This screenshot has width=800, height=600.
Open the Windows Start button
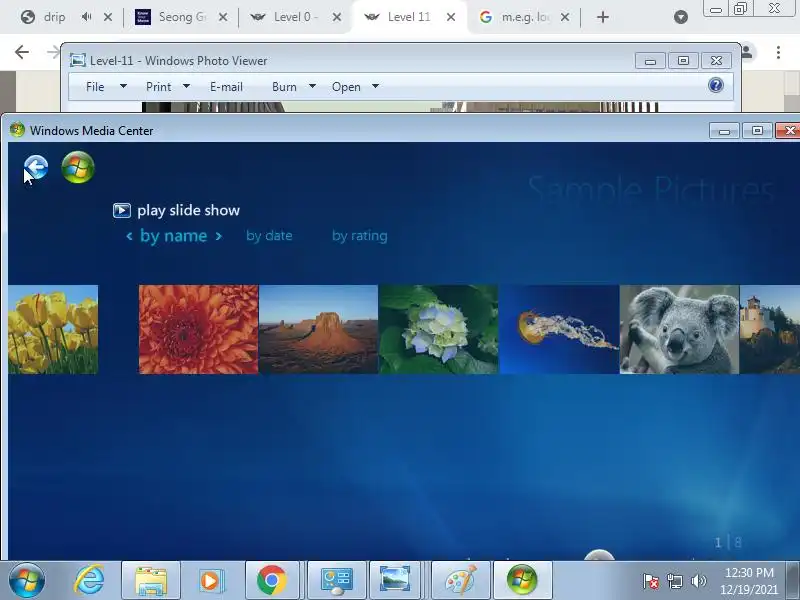(27, 580)
